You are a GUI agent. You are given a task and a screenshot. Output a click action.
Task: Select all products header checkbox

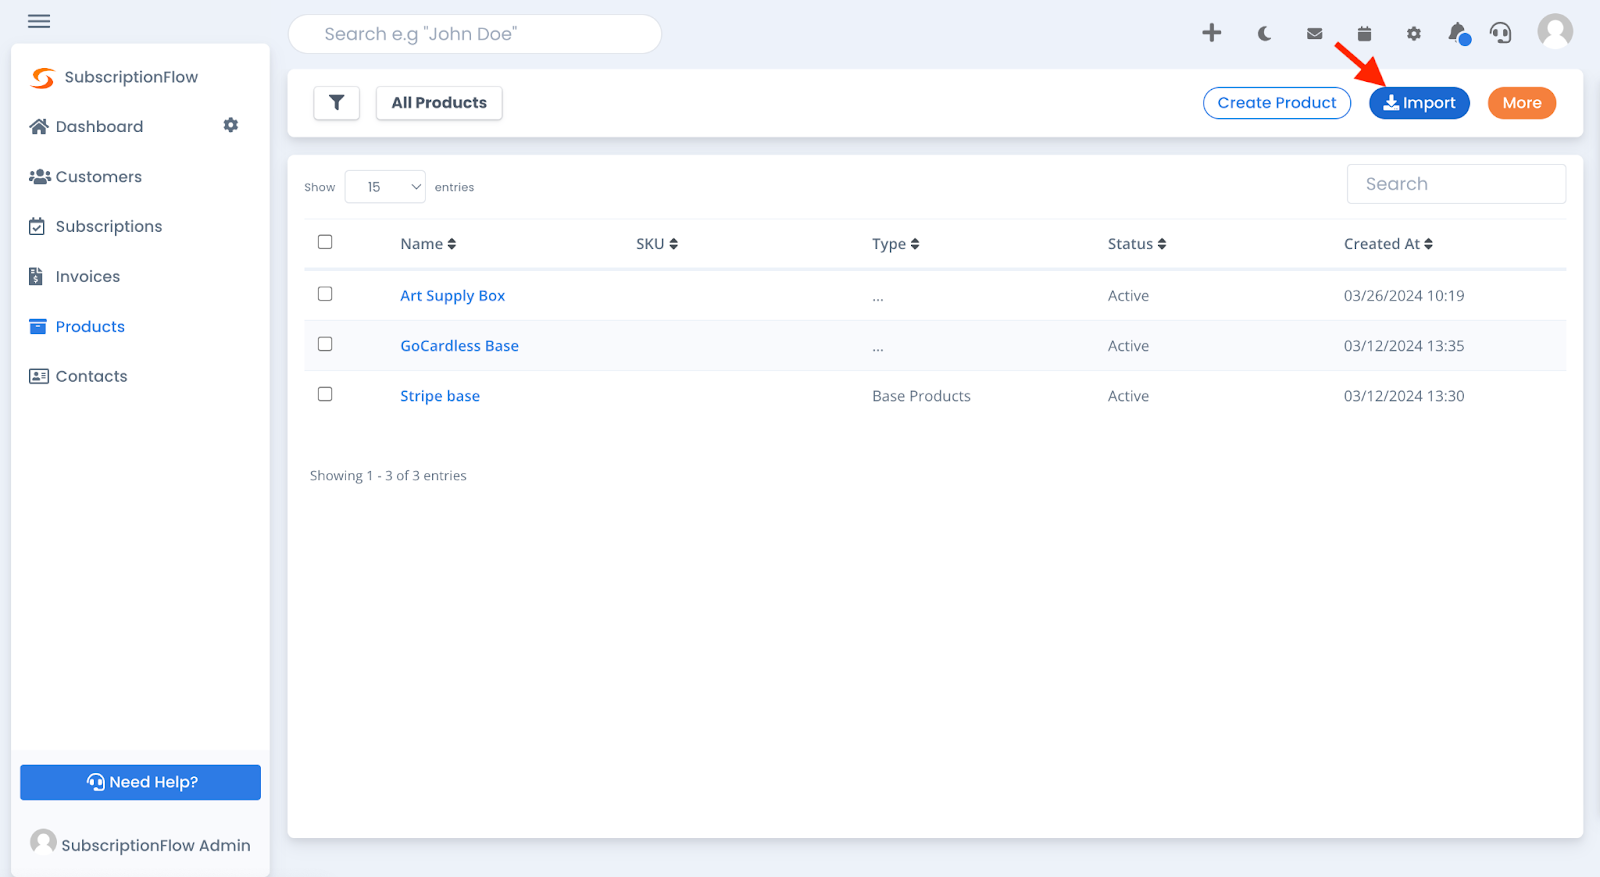(x=325, y=242)
